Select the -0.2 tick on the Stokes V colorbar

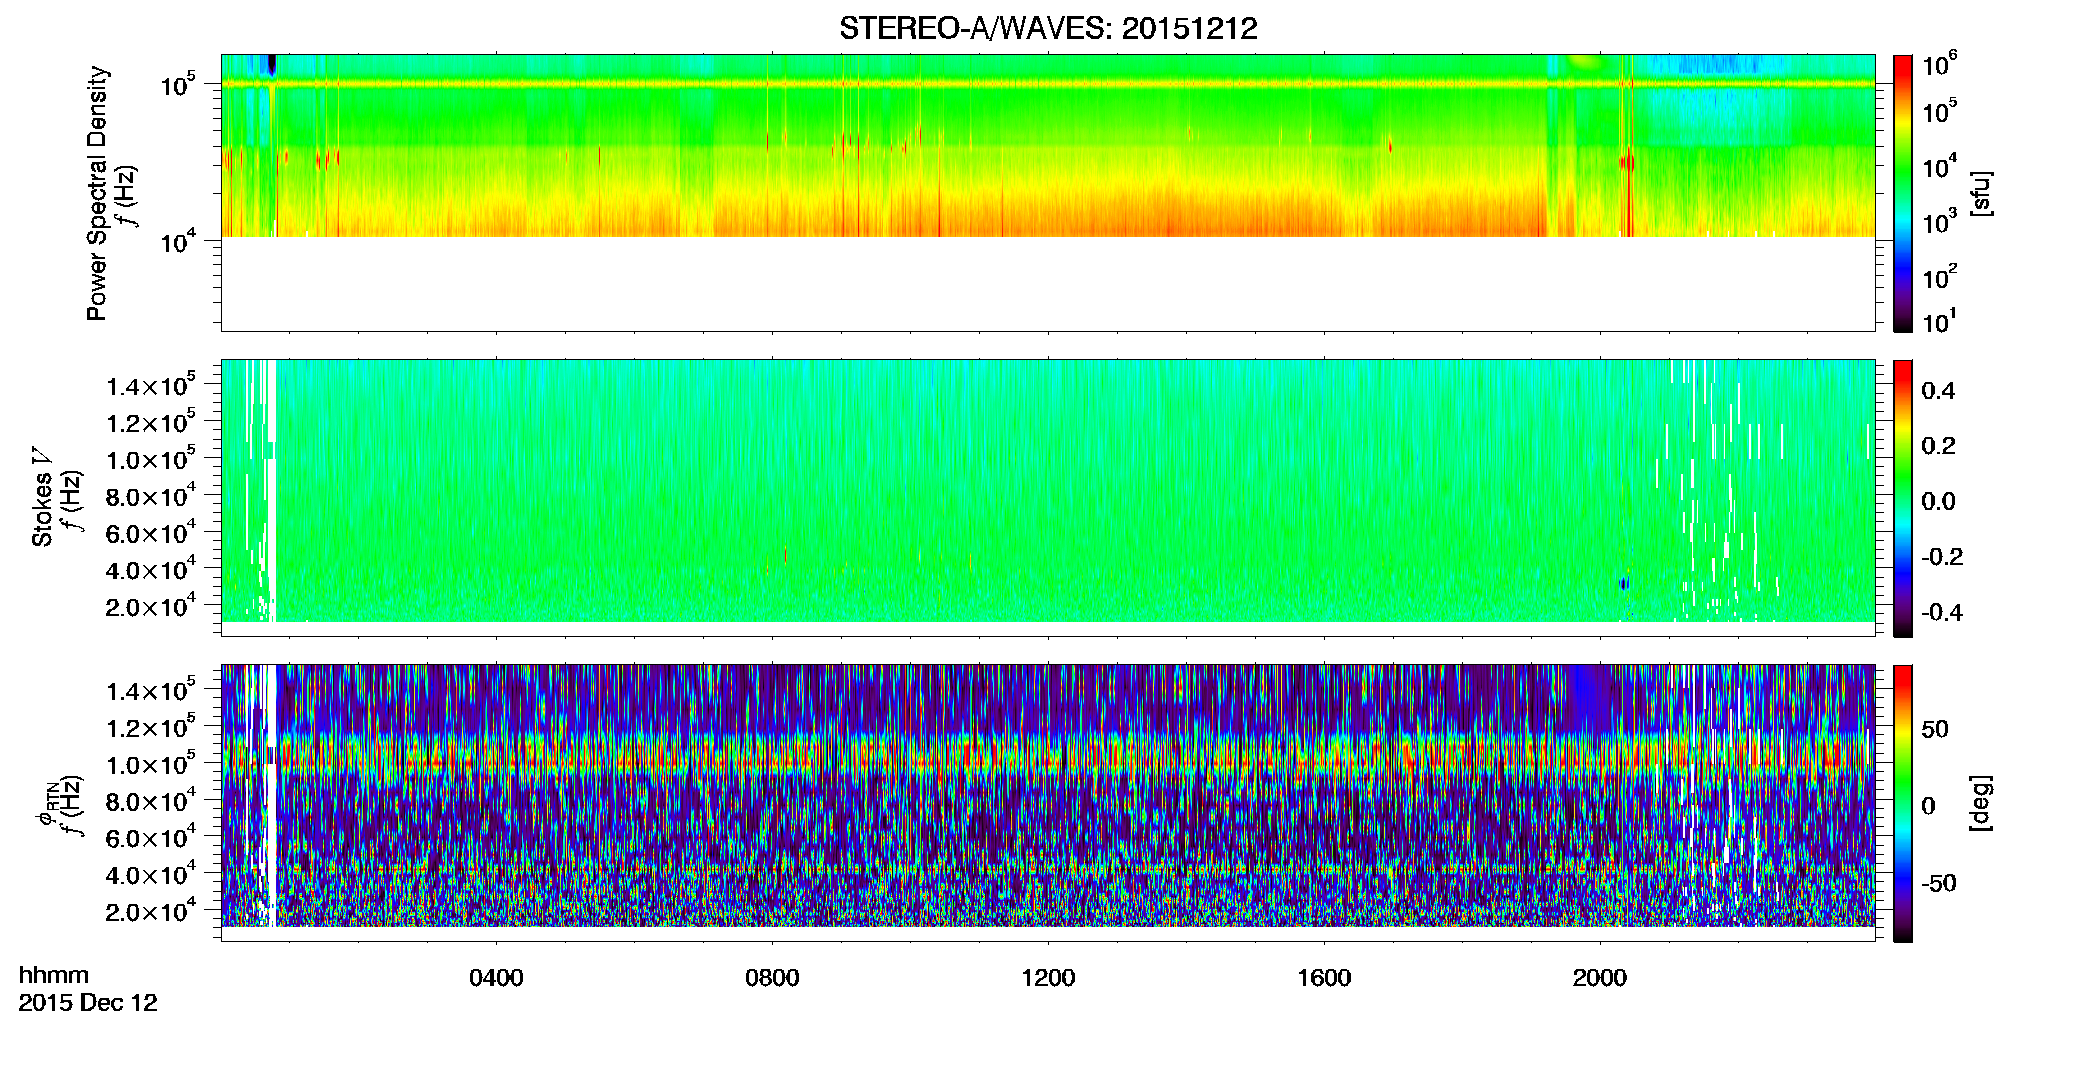coord(1942,557)
